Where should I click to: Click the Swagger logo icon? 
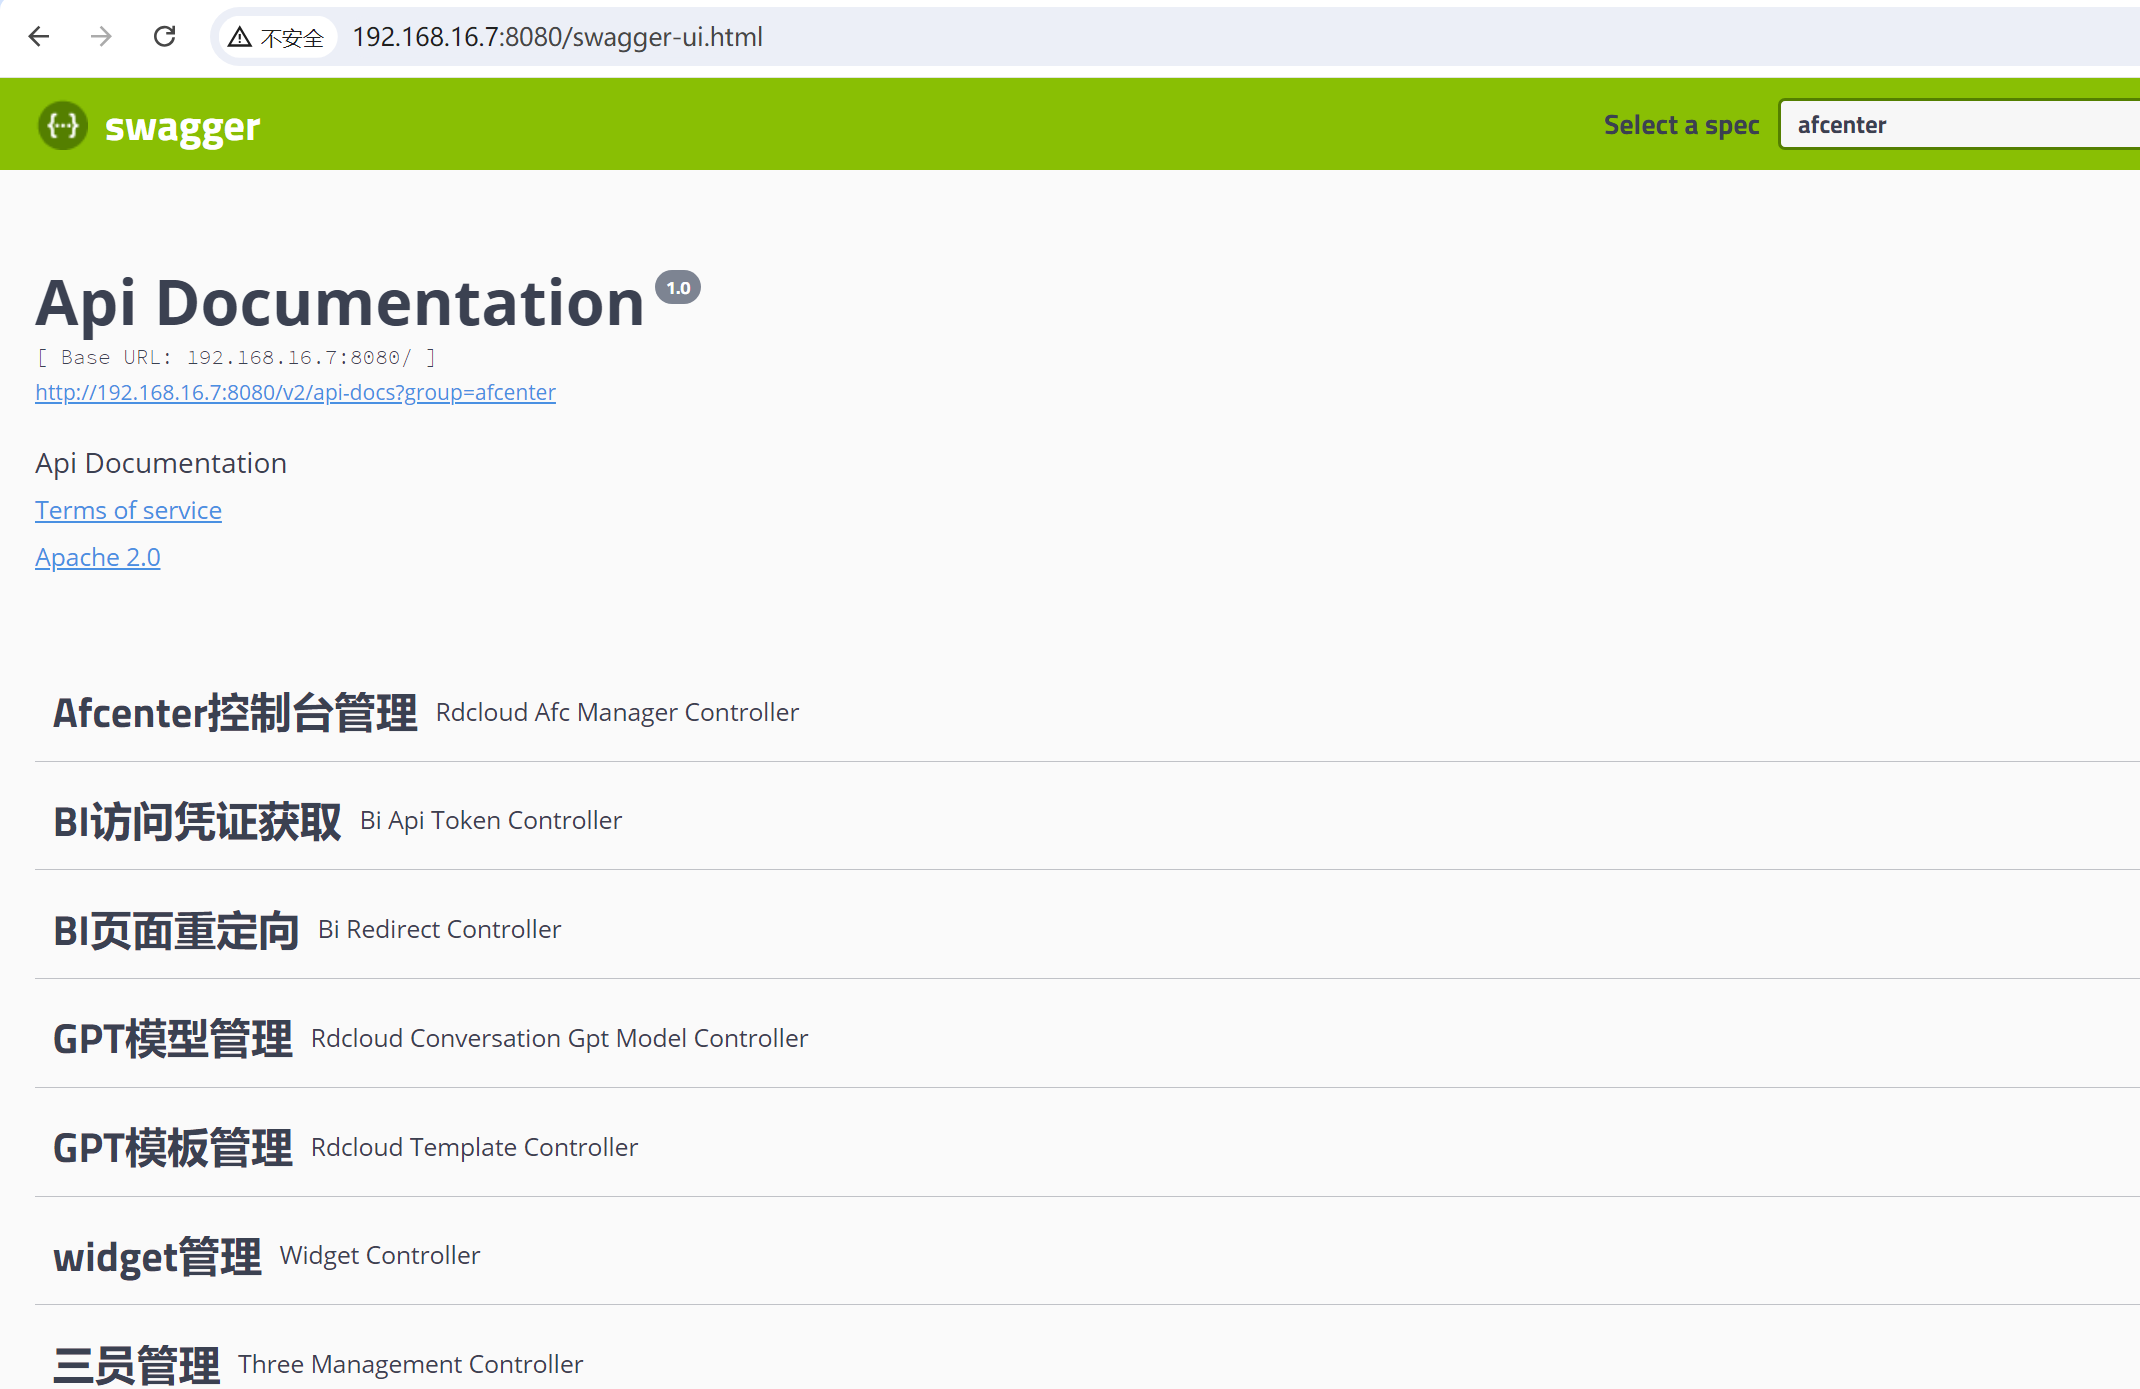(63, 126)
